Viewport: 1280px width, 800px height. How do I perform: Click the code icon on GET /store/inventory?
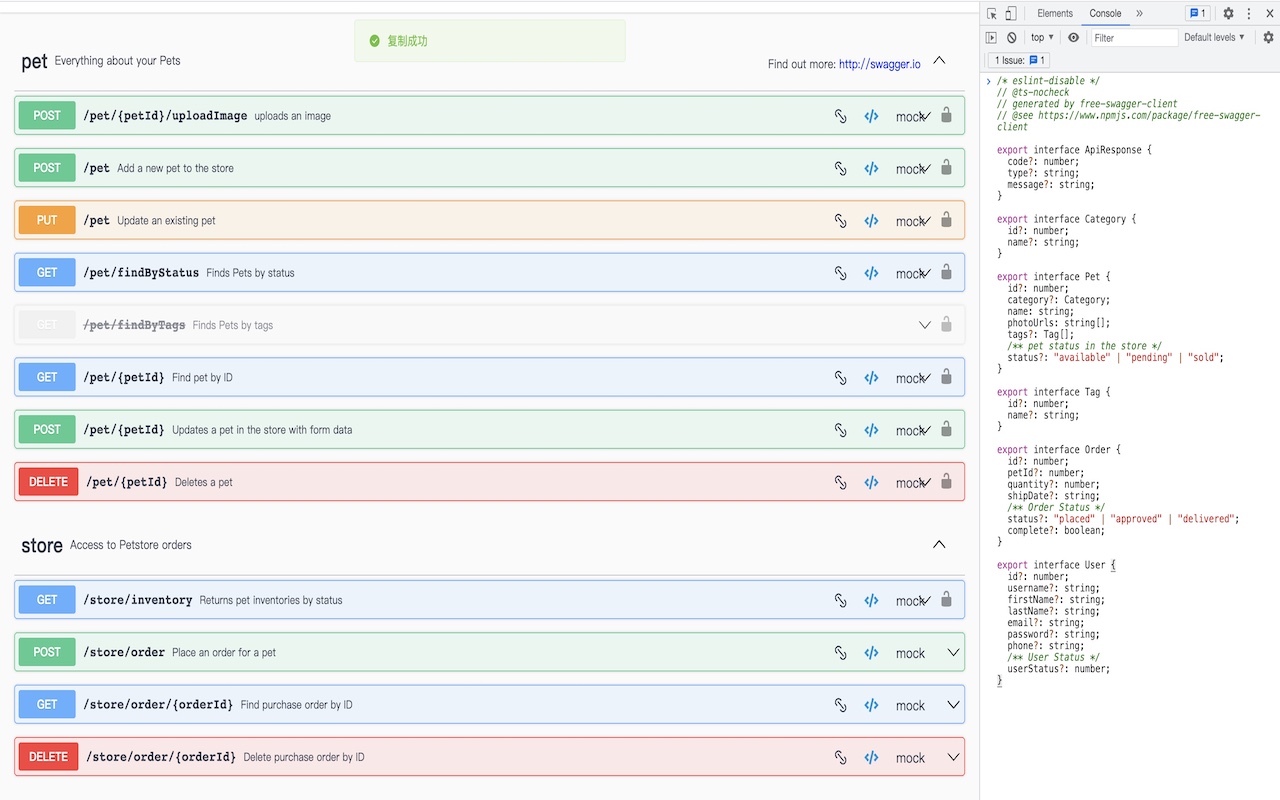(871, 601)
